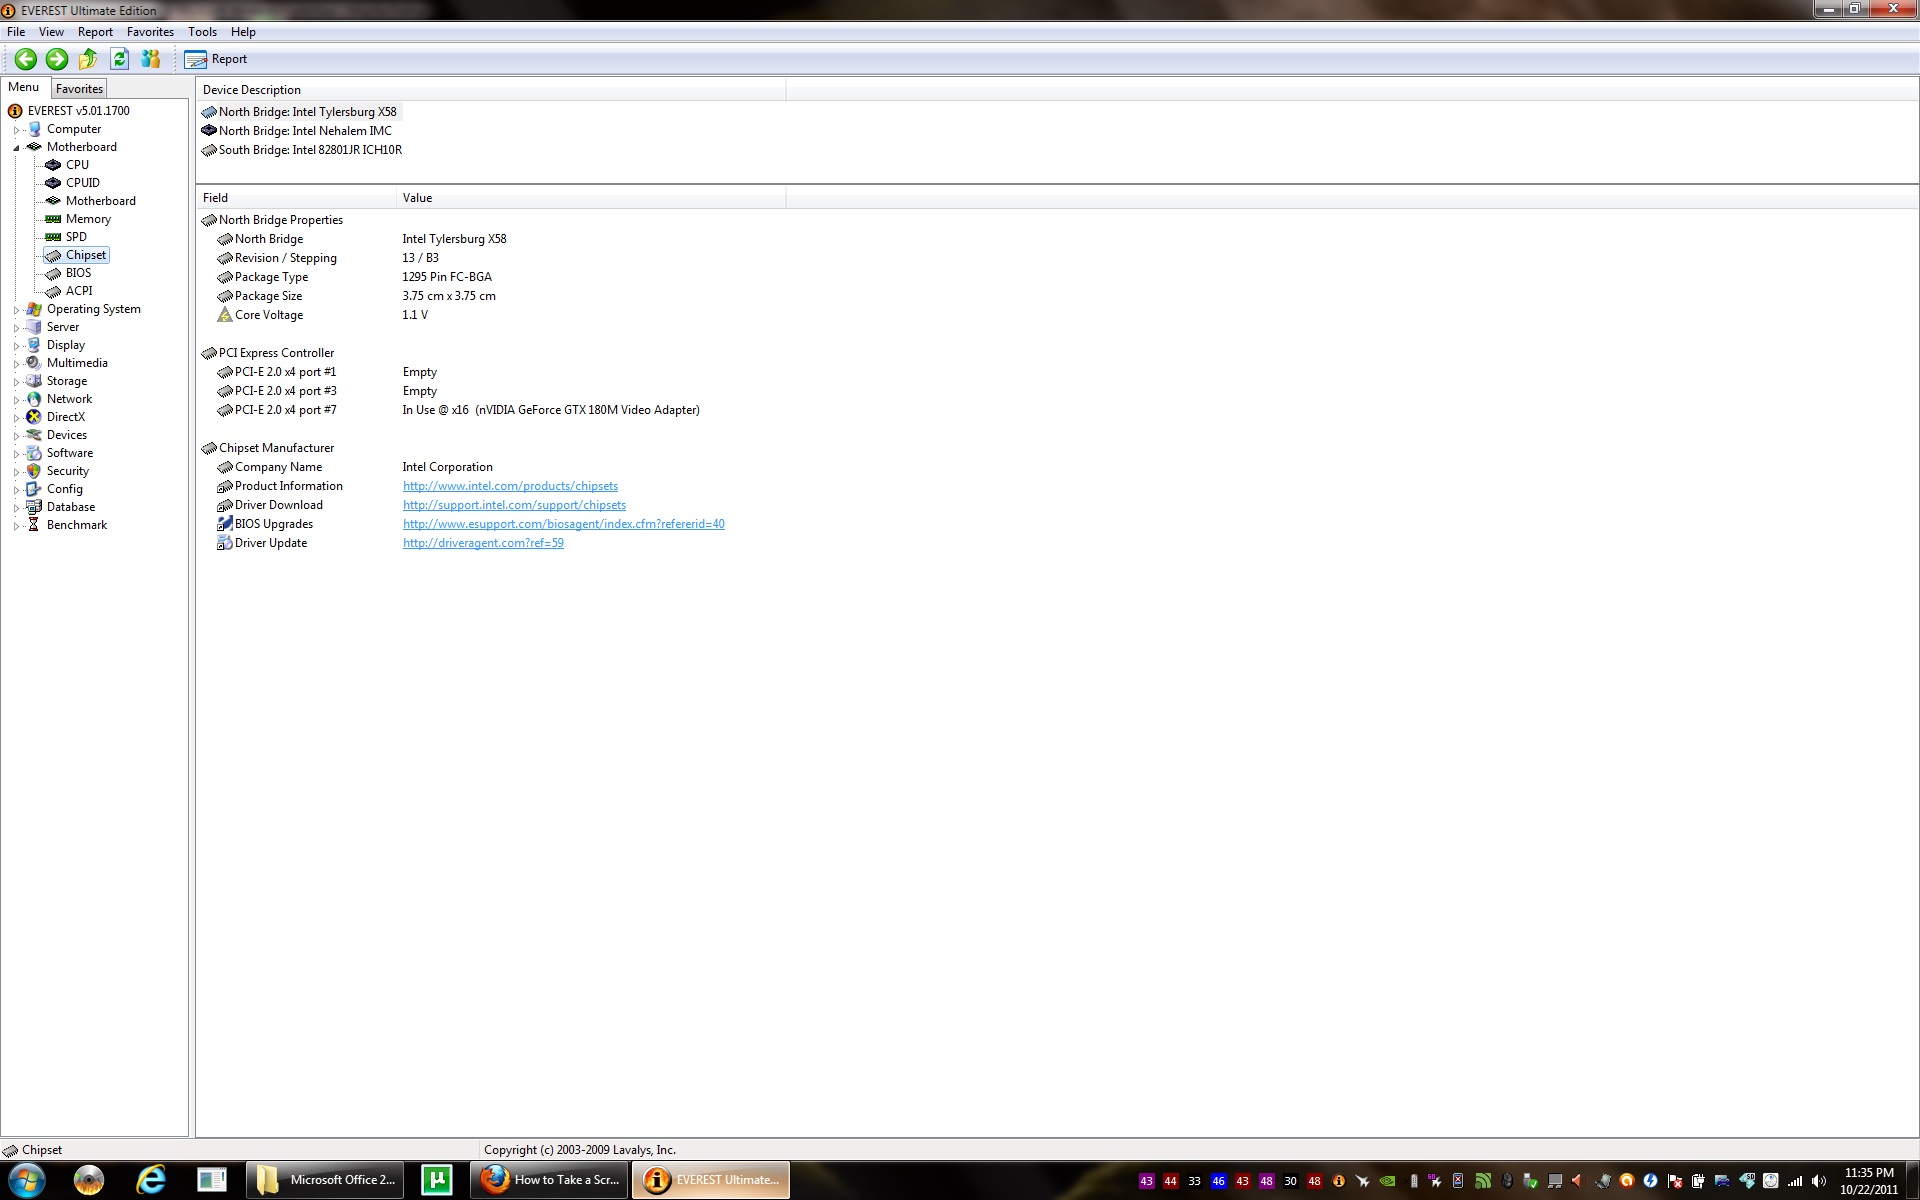Click the green Back arrow toolbar icon

coord(26,59)
